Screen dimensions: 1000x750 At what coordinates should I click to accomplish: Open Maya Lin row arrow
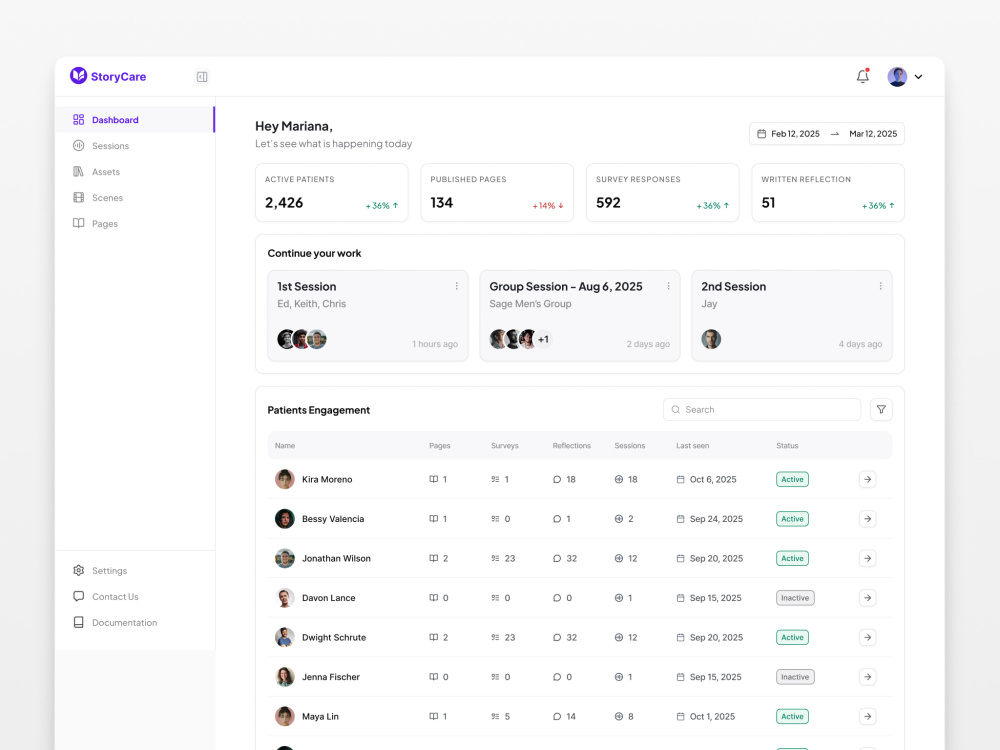tap(867, 717)
